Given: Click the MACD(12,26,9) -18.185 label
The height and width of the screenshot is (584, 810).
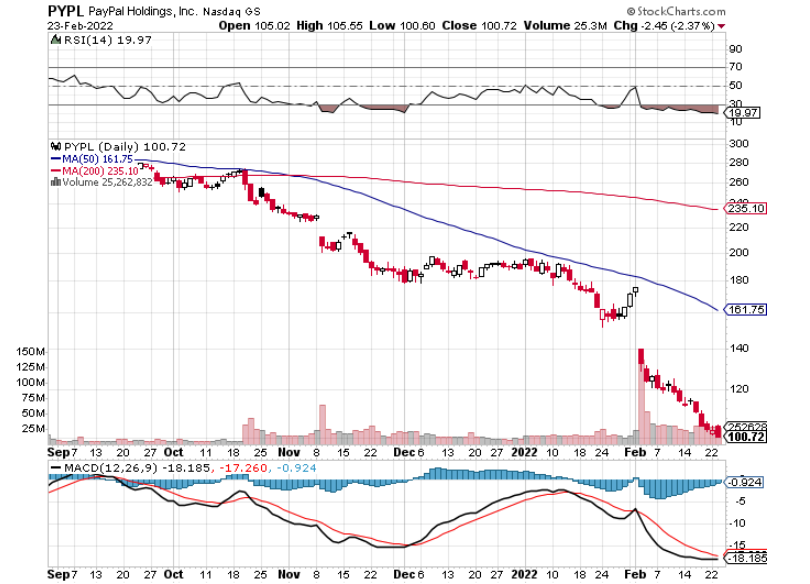Looking at the screenshot, I should coord(136,468).
